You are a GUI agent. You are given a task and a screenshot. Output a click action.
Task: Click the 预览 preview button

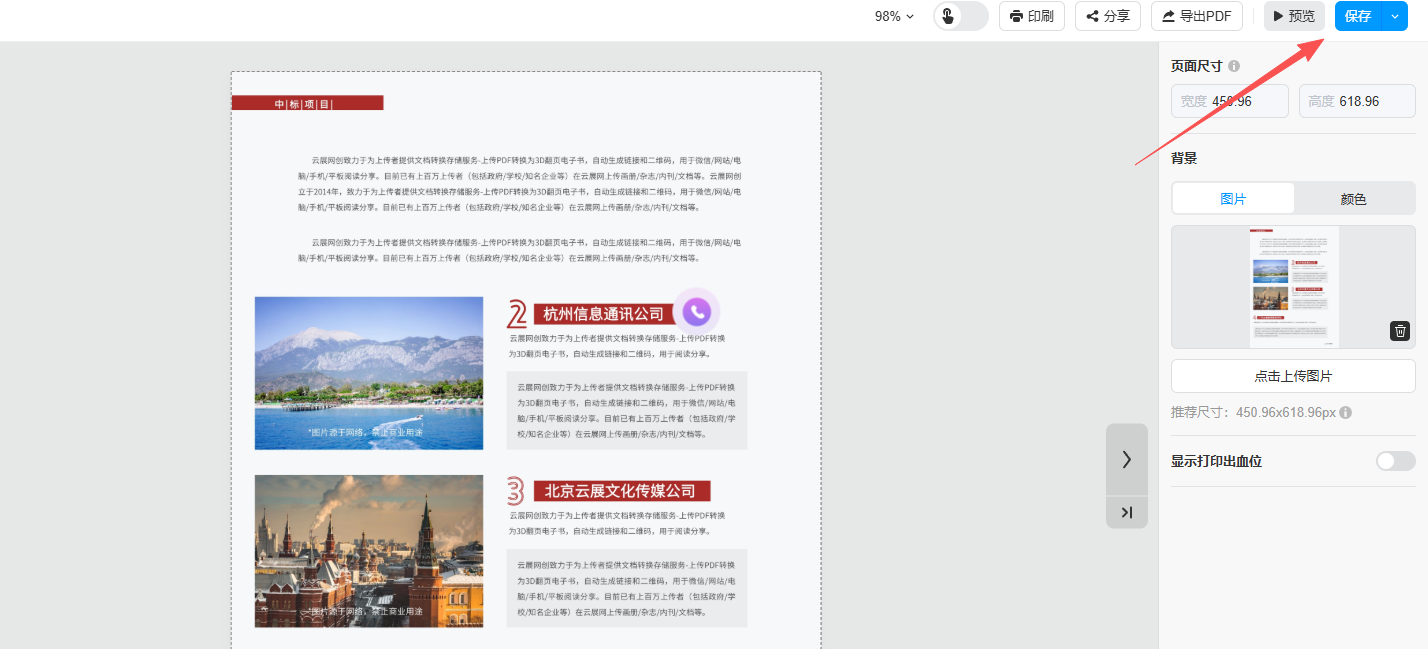(x=1294, y=16)
